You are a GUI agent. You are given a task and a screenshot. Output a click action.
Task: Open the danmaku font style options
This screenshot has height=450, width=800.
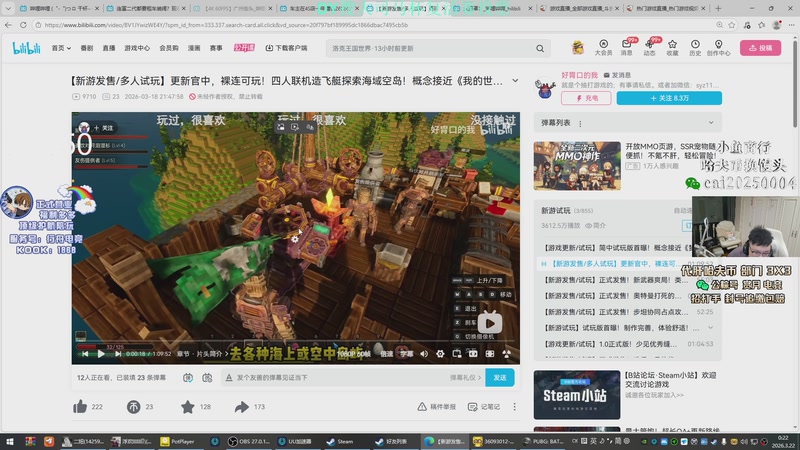pos(229,378)
